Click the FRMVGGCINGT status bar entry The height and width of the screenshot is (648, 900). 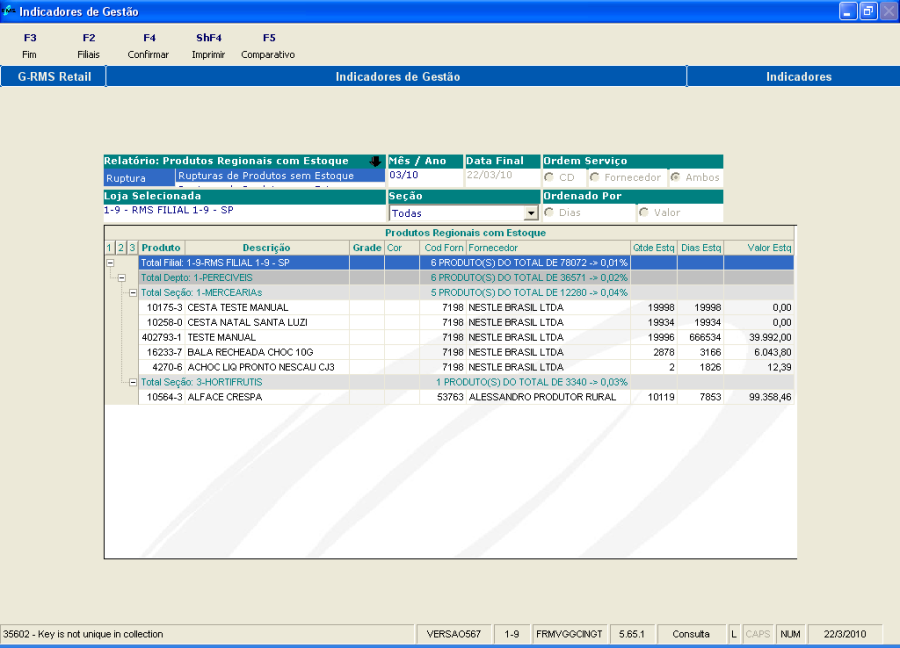[569, 634]
